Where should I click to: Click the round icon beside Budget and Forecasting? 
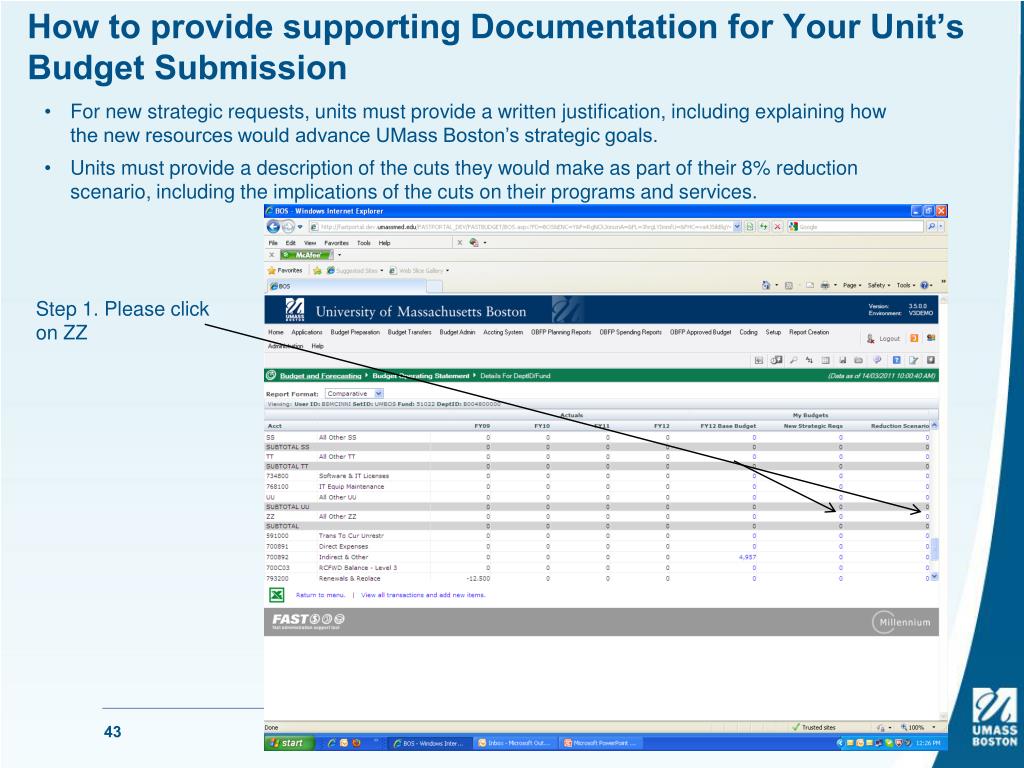[x=271, y=376]
